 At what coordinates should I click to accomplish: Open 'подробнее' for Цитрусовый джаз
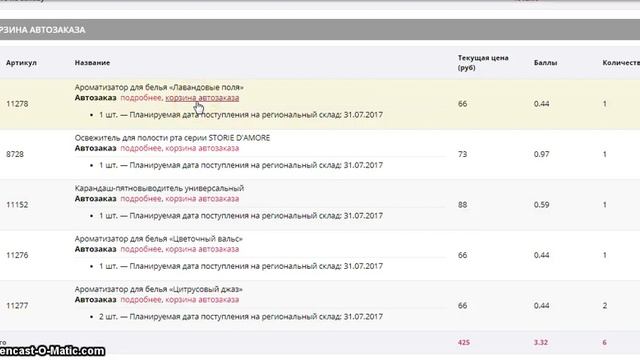point(141,300)
